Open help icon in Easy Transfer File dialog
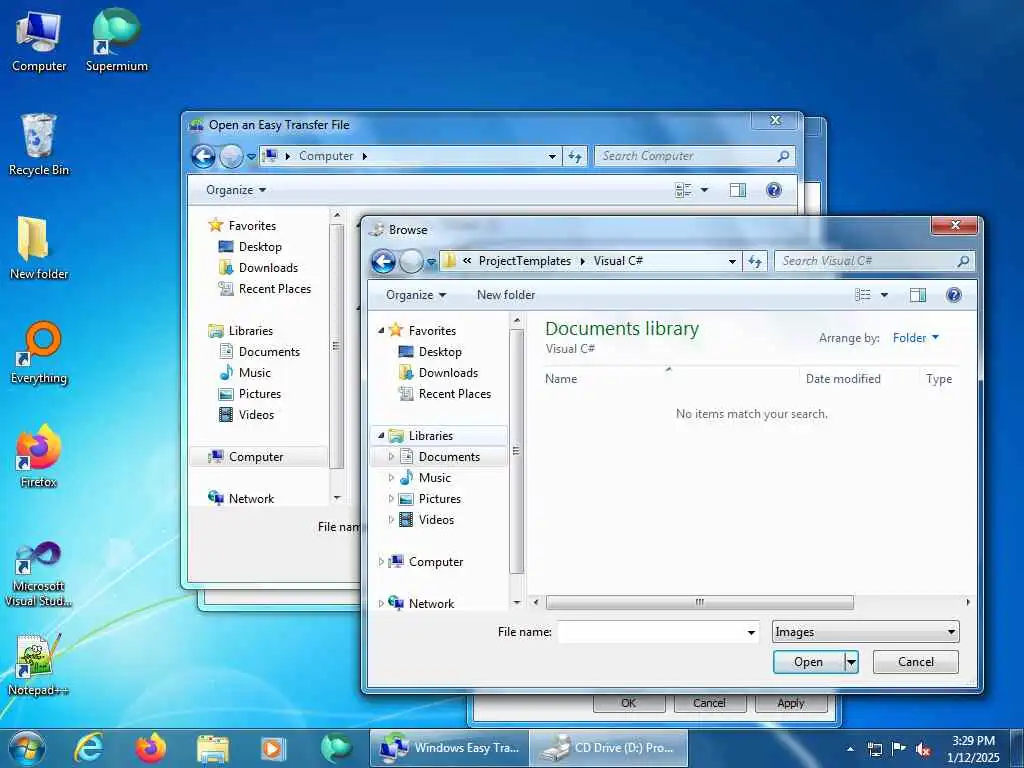This screenshot has height=768, width=1024. (x=774, y=190)
